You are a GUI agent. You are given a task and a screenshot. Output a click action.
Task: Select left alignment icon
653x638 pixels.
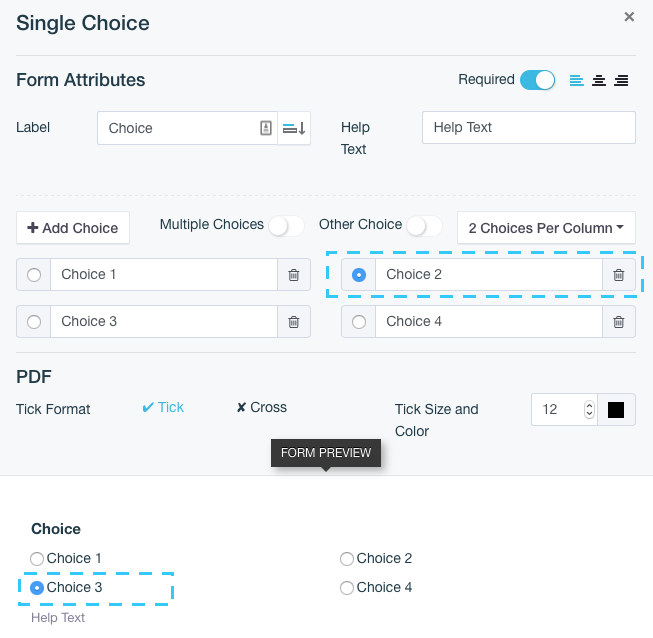pos(576,80)
